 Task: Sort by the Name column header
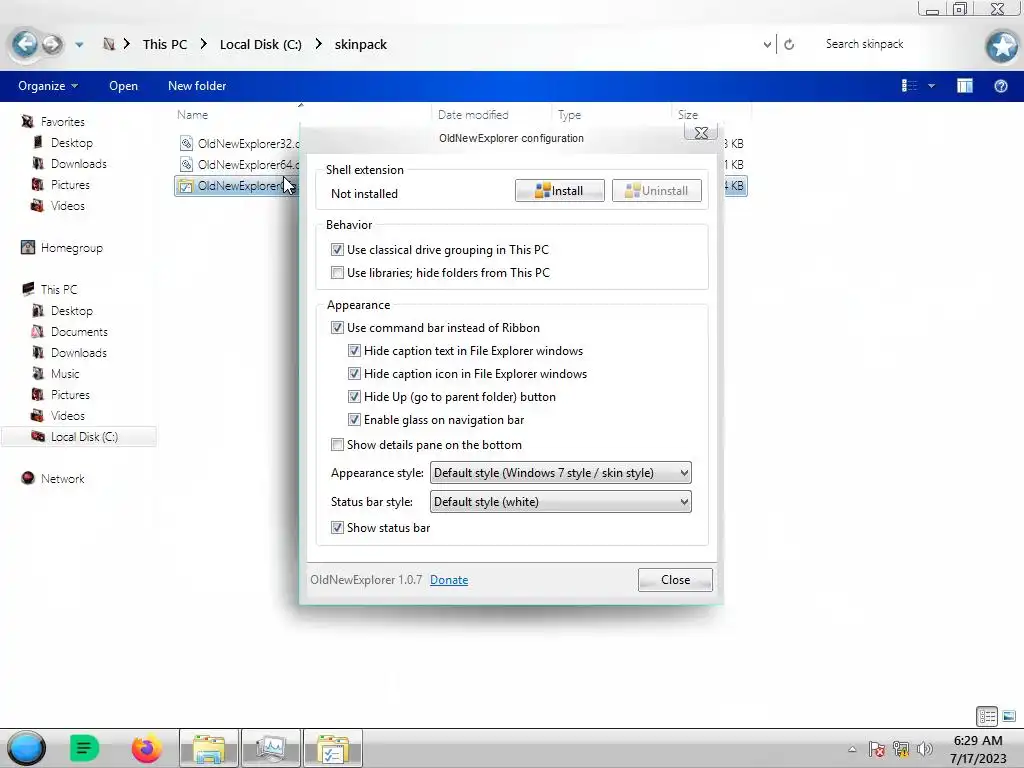[x=192, y=114]
